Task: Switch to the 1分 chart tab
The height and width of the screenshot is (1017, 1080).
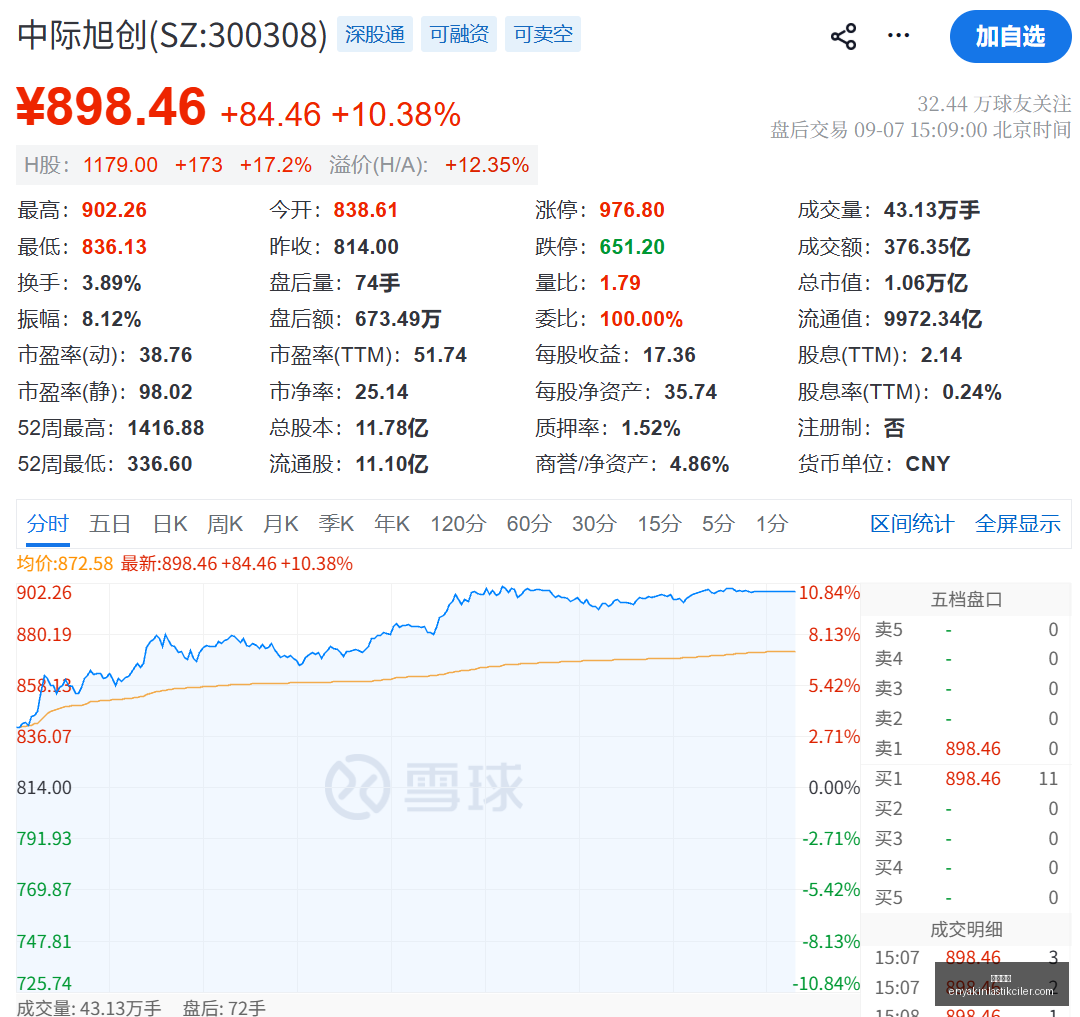Action: (x=771, y=524)
